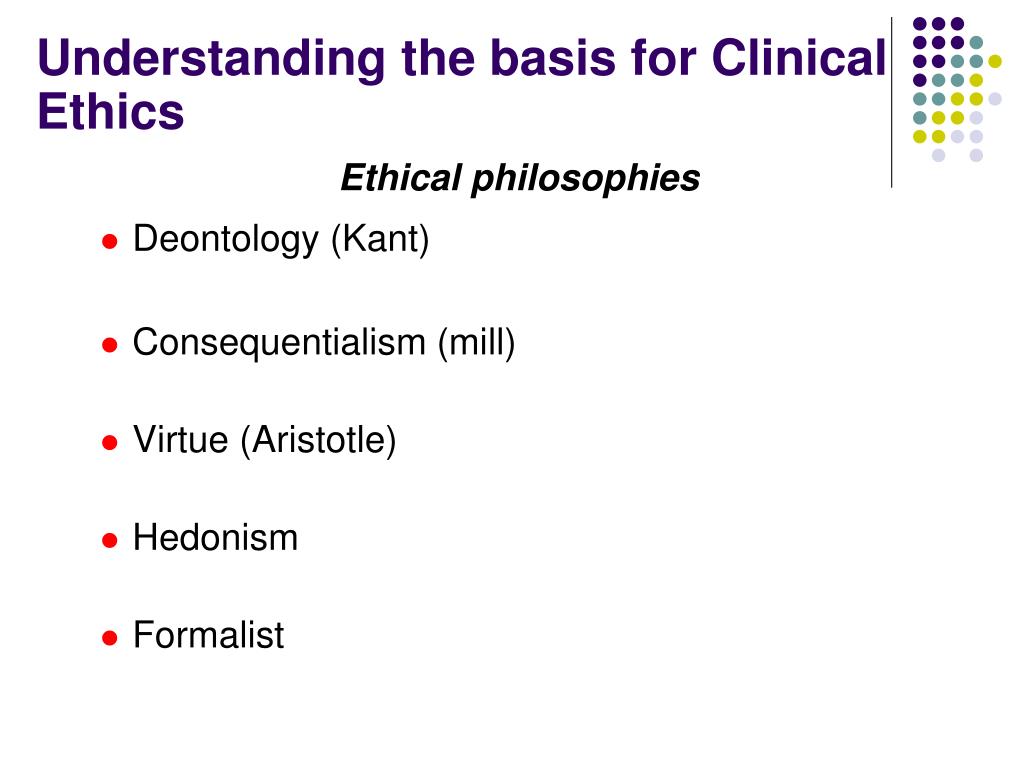Click the word 'Ethics' in the title
The height and width of the screenshot is (768, 1024).
pos(111,112)
